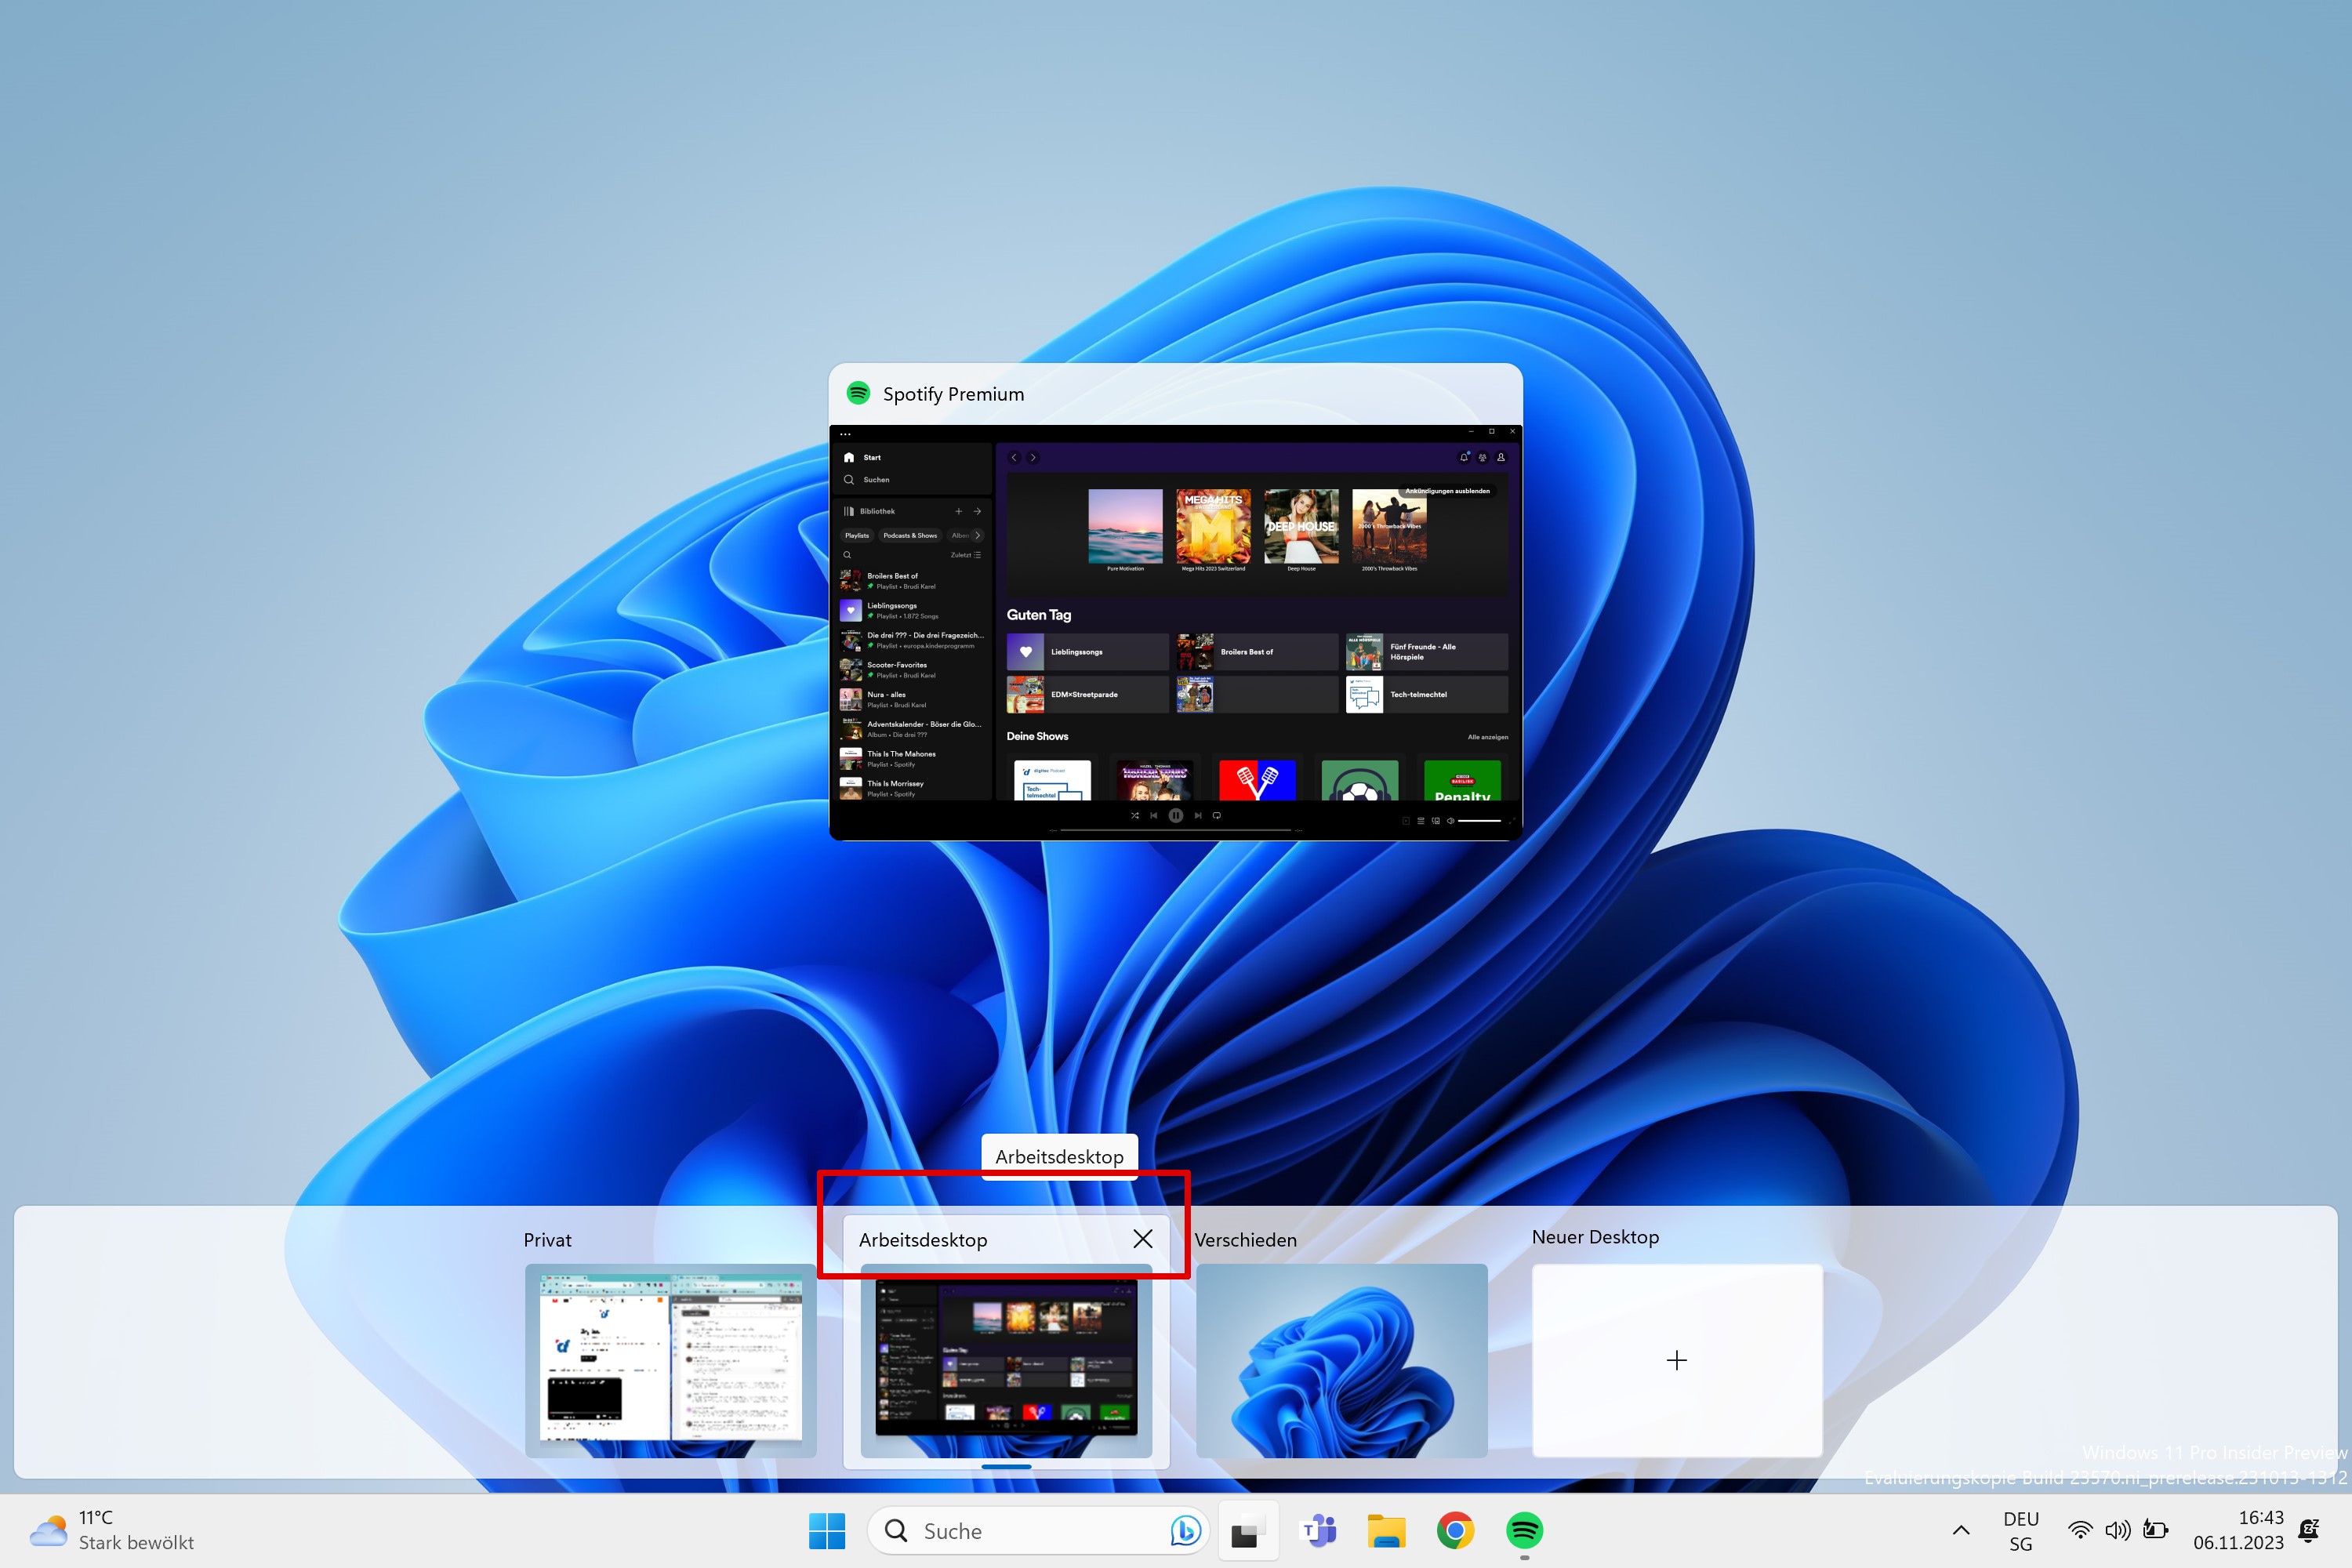
Task: Open the DEU SG input language switcher
Action: click(x=2020, y=1530)
